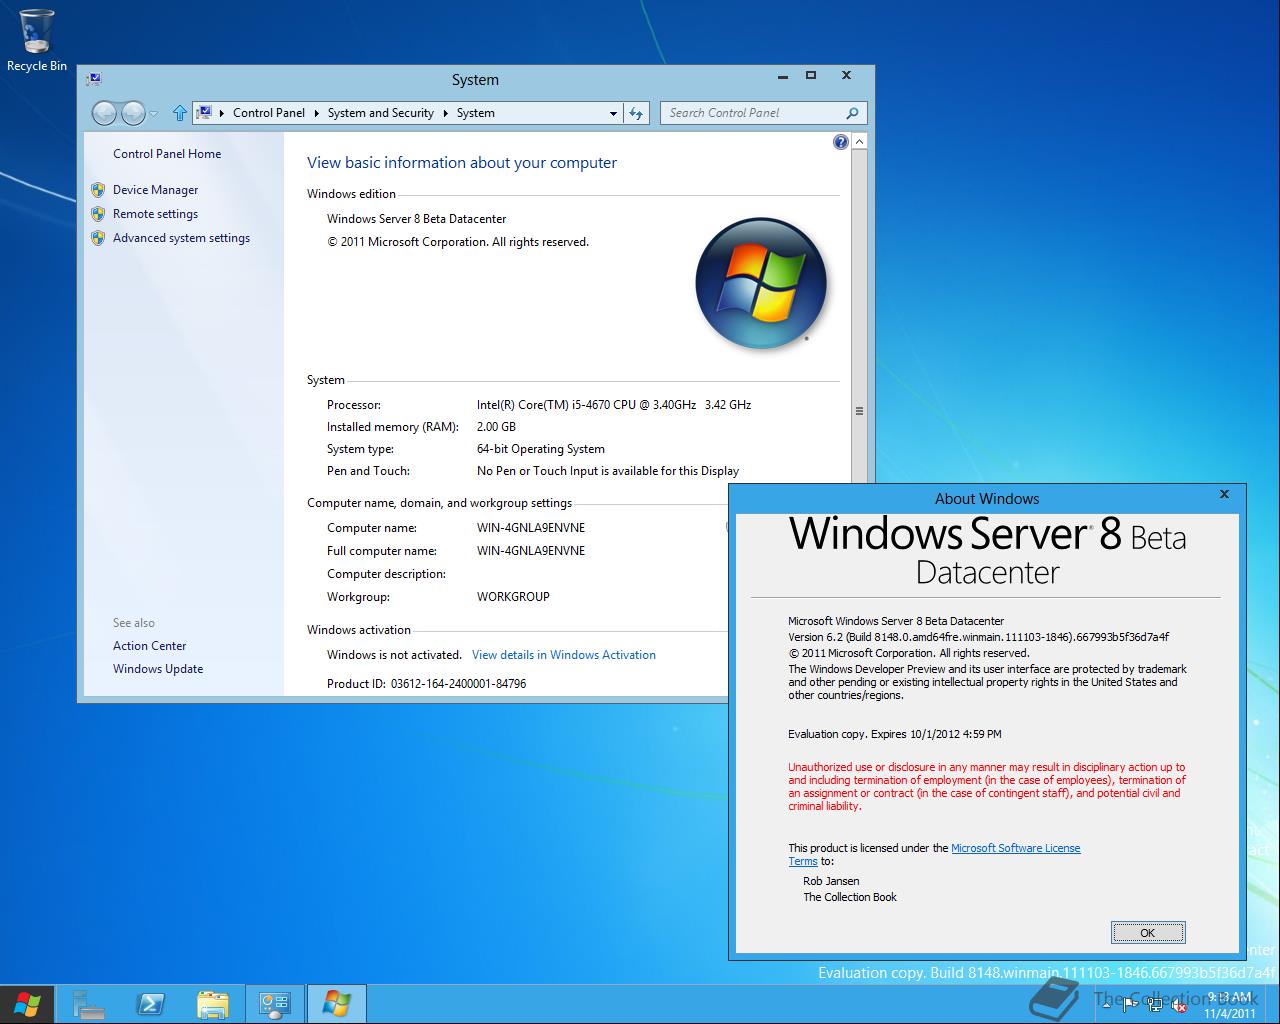Open the recent pages dropdown arrow
This screenshot has width=1280, height=1024.
tap(153, 114)
